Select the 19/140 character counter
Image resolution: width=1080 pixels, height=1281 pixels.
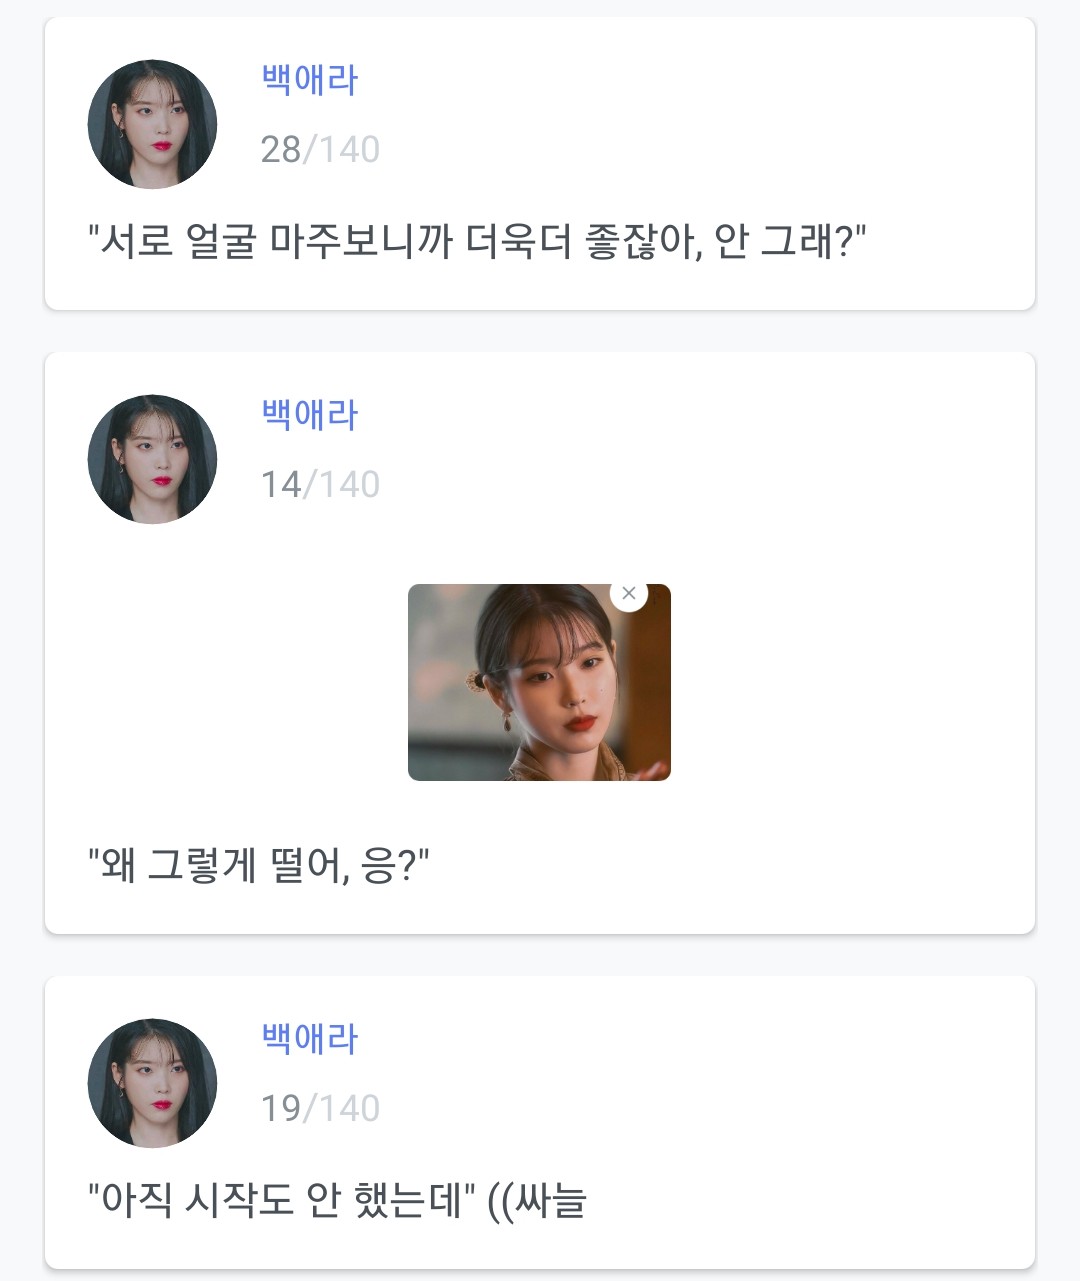click(x=320, y=1109)
